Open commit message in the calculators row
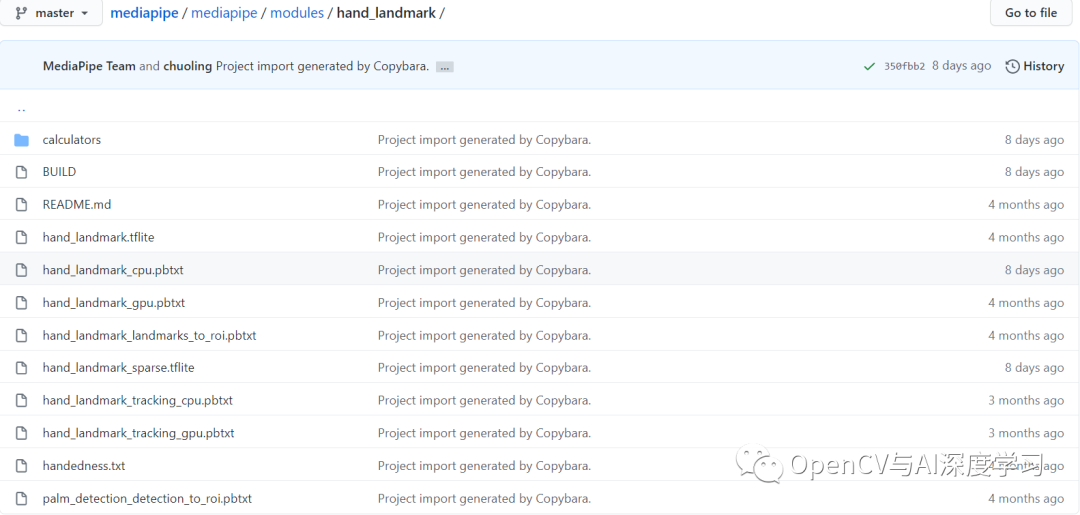This screenshot has width=1080, height=515. tap(484, 140)
